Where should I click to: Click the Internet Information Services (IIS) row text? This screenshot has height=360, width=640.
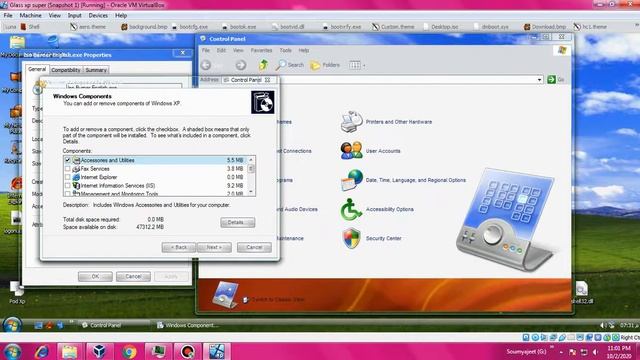tap(118, 186)
